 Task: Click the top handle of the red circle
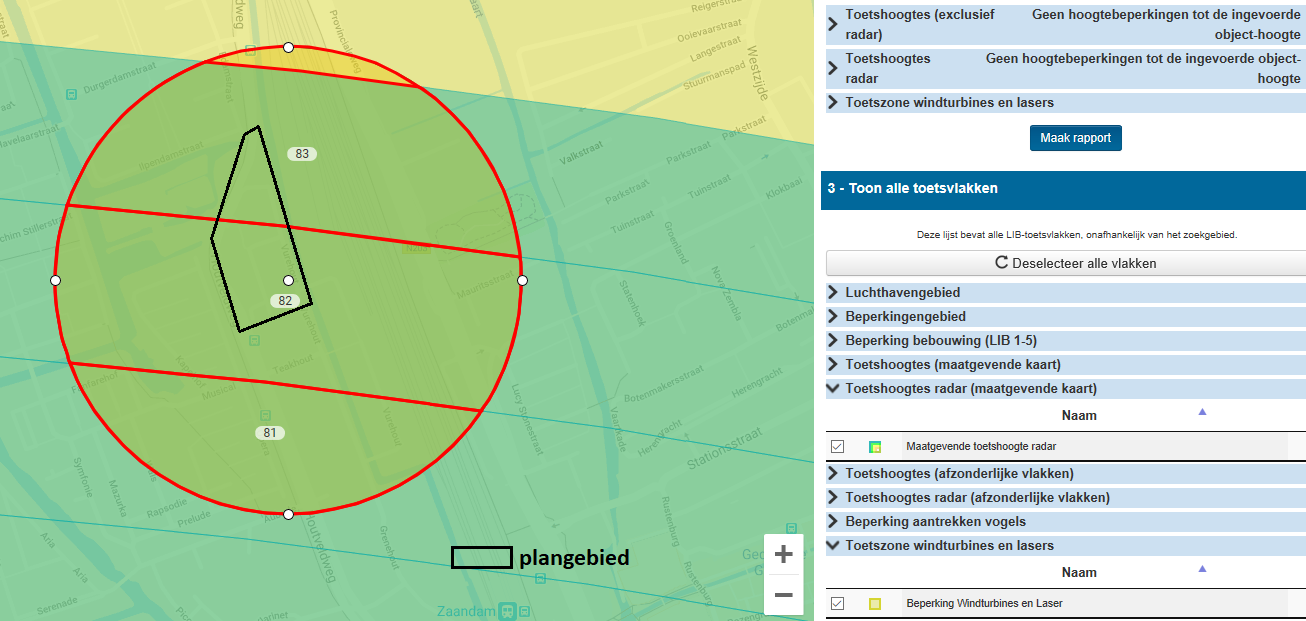288,47
